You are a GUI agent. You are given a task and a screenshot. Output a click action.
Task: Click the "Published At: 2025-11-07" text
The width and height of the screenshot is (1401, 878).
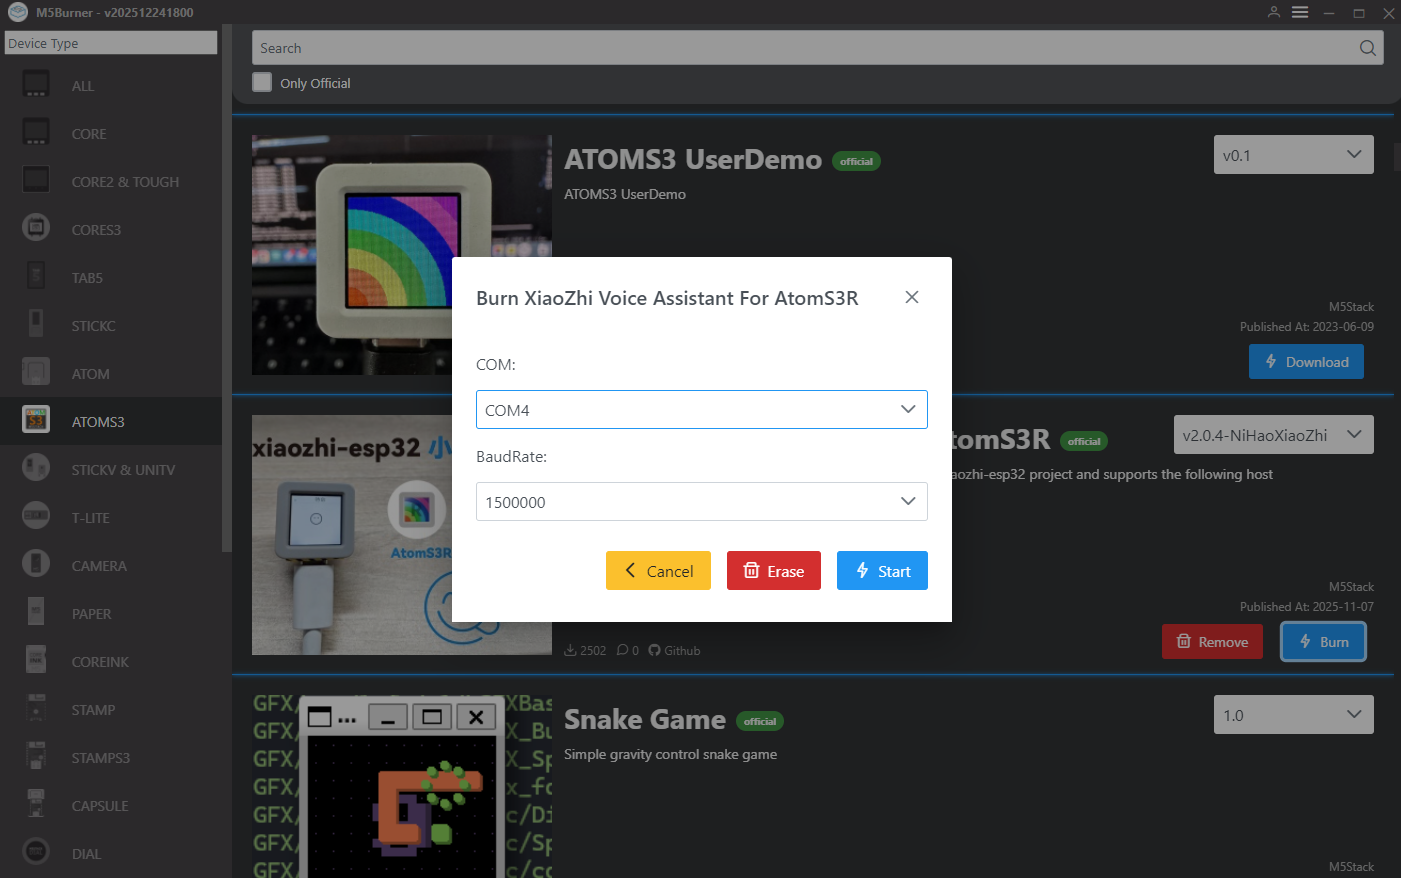pos(1307,607)
